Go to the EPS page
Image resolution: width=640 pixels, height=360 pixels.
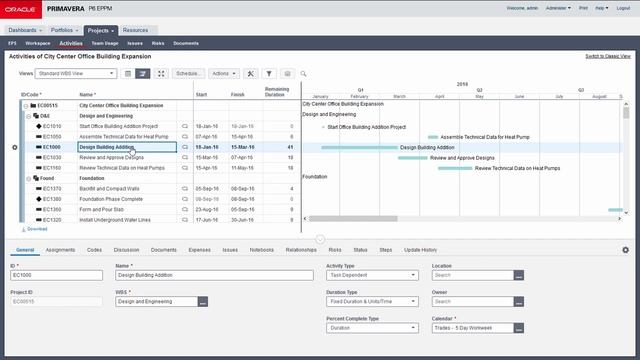(x=12, y=43)
